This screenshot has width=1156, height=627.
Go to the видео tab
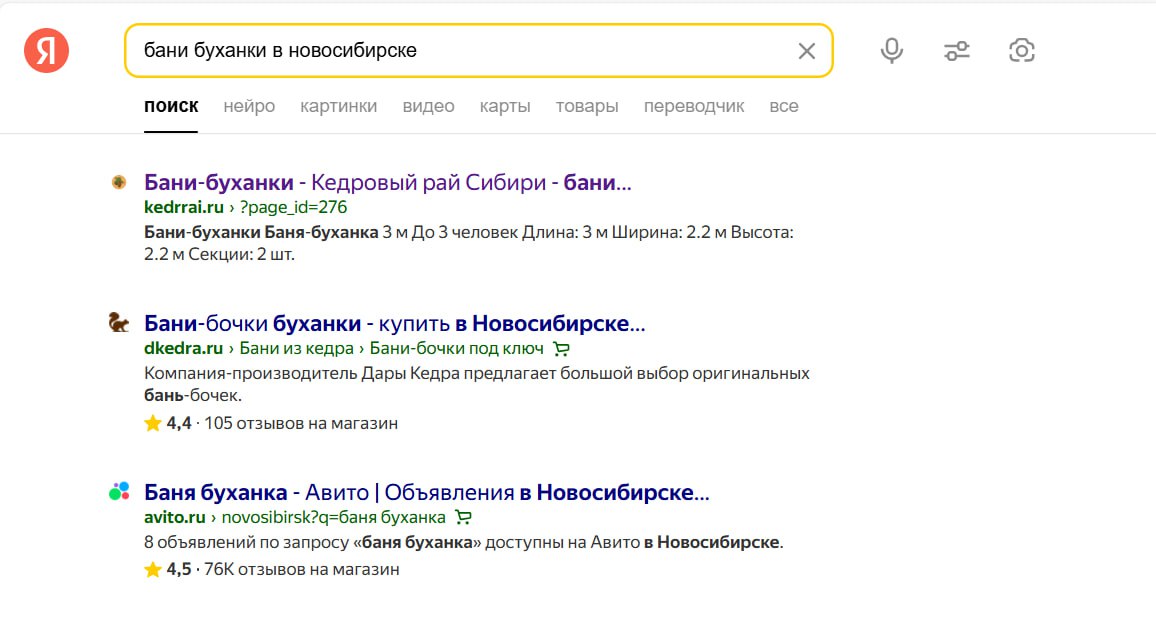click(x=428, y=106)
